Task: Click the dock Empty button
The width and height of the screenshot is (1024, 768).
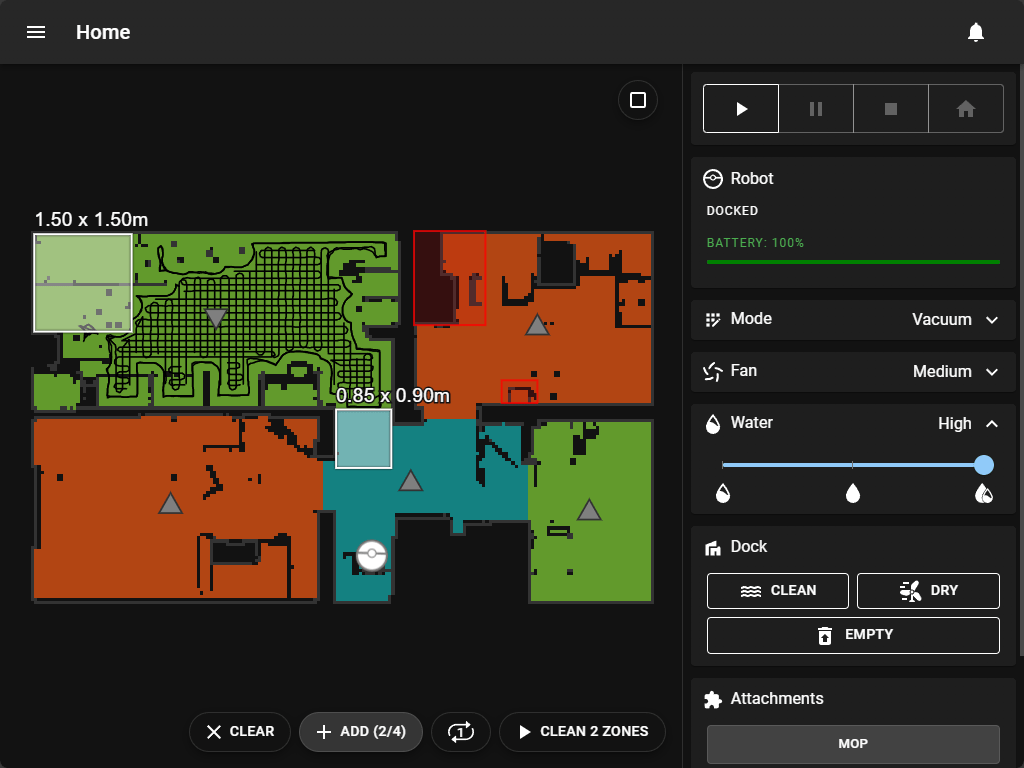Action: tap(853, 635)
